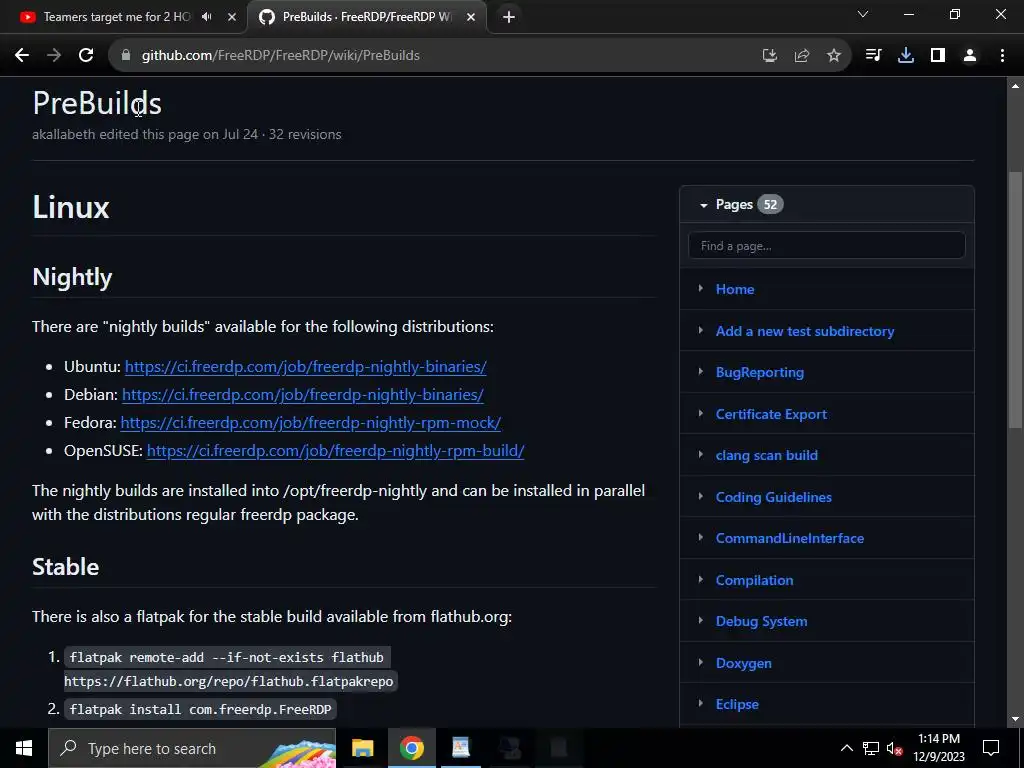Open tab search chevron in title bar
1024x768 pixels.
pos(863,14)
